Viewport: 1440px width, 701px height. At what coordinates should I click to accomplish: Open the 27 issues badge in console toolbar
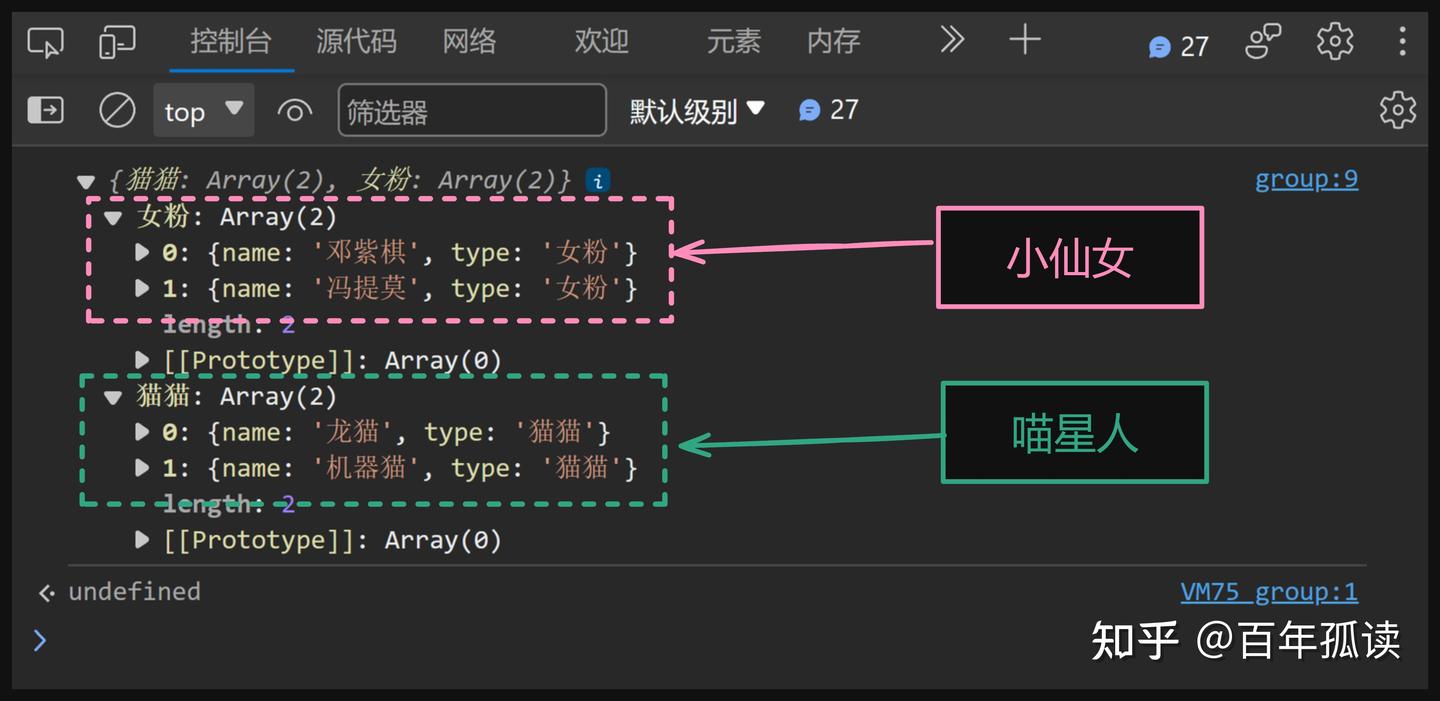(829, 110)
